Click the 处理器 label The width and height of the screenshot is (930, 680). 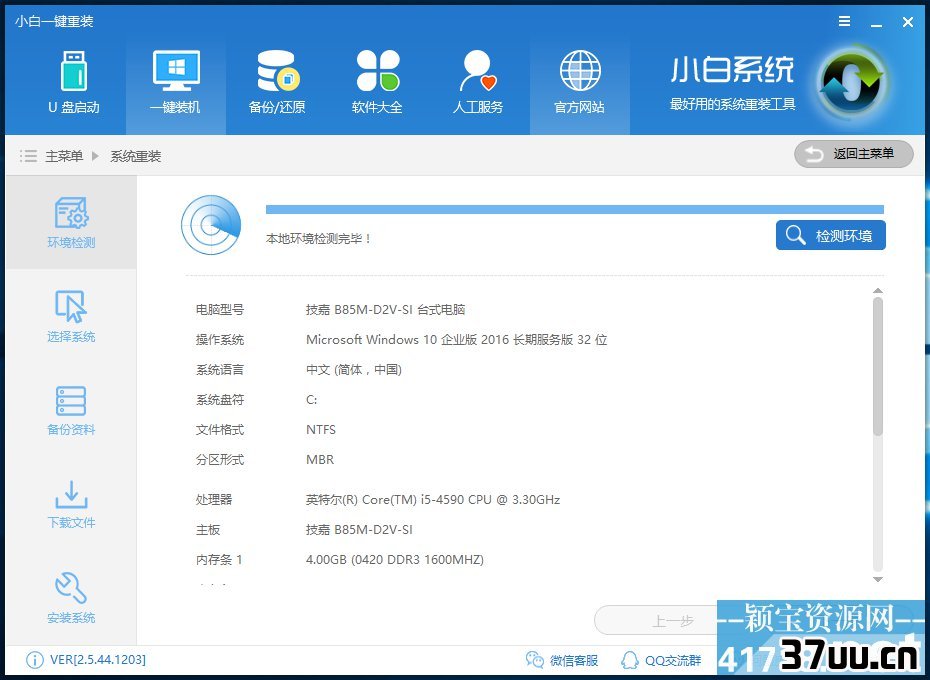click(x=214, y=500)
